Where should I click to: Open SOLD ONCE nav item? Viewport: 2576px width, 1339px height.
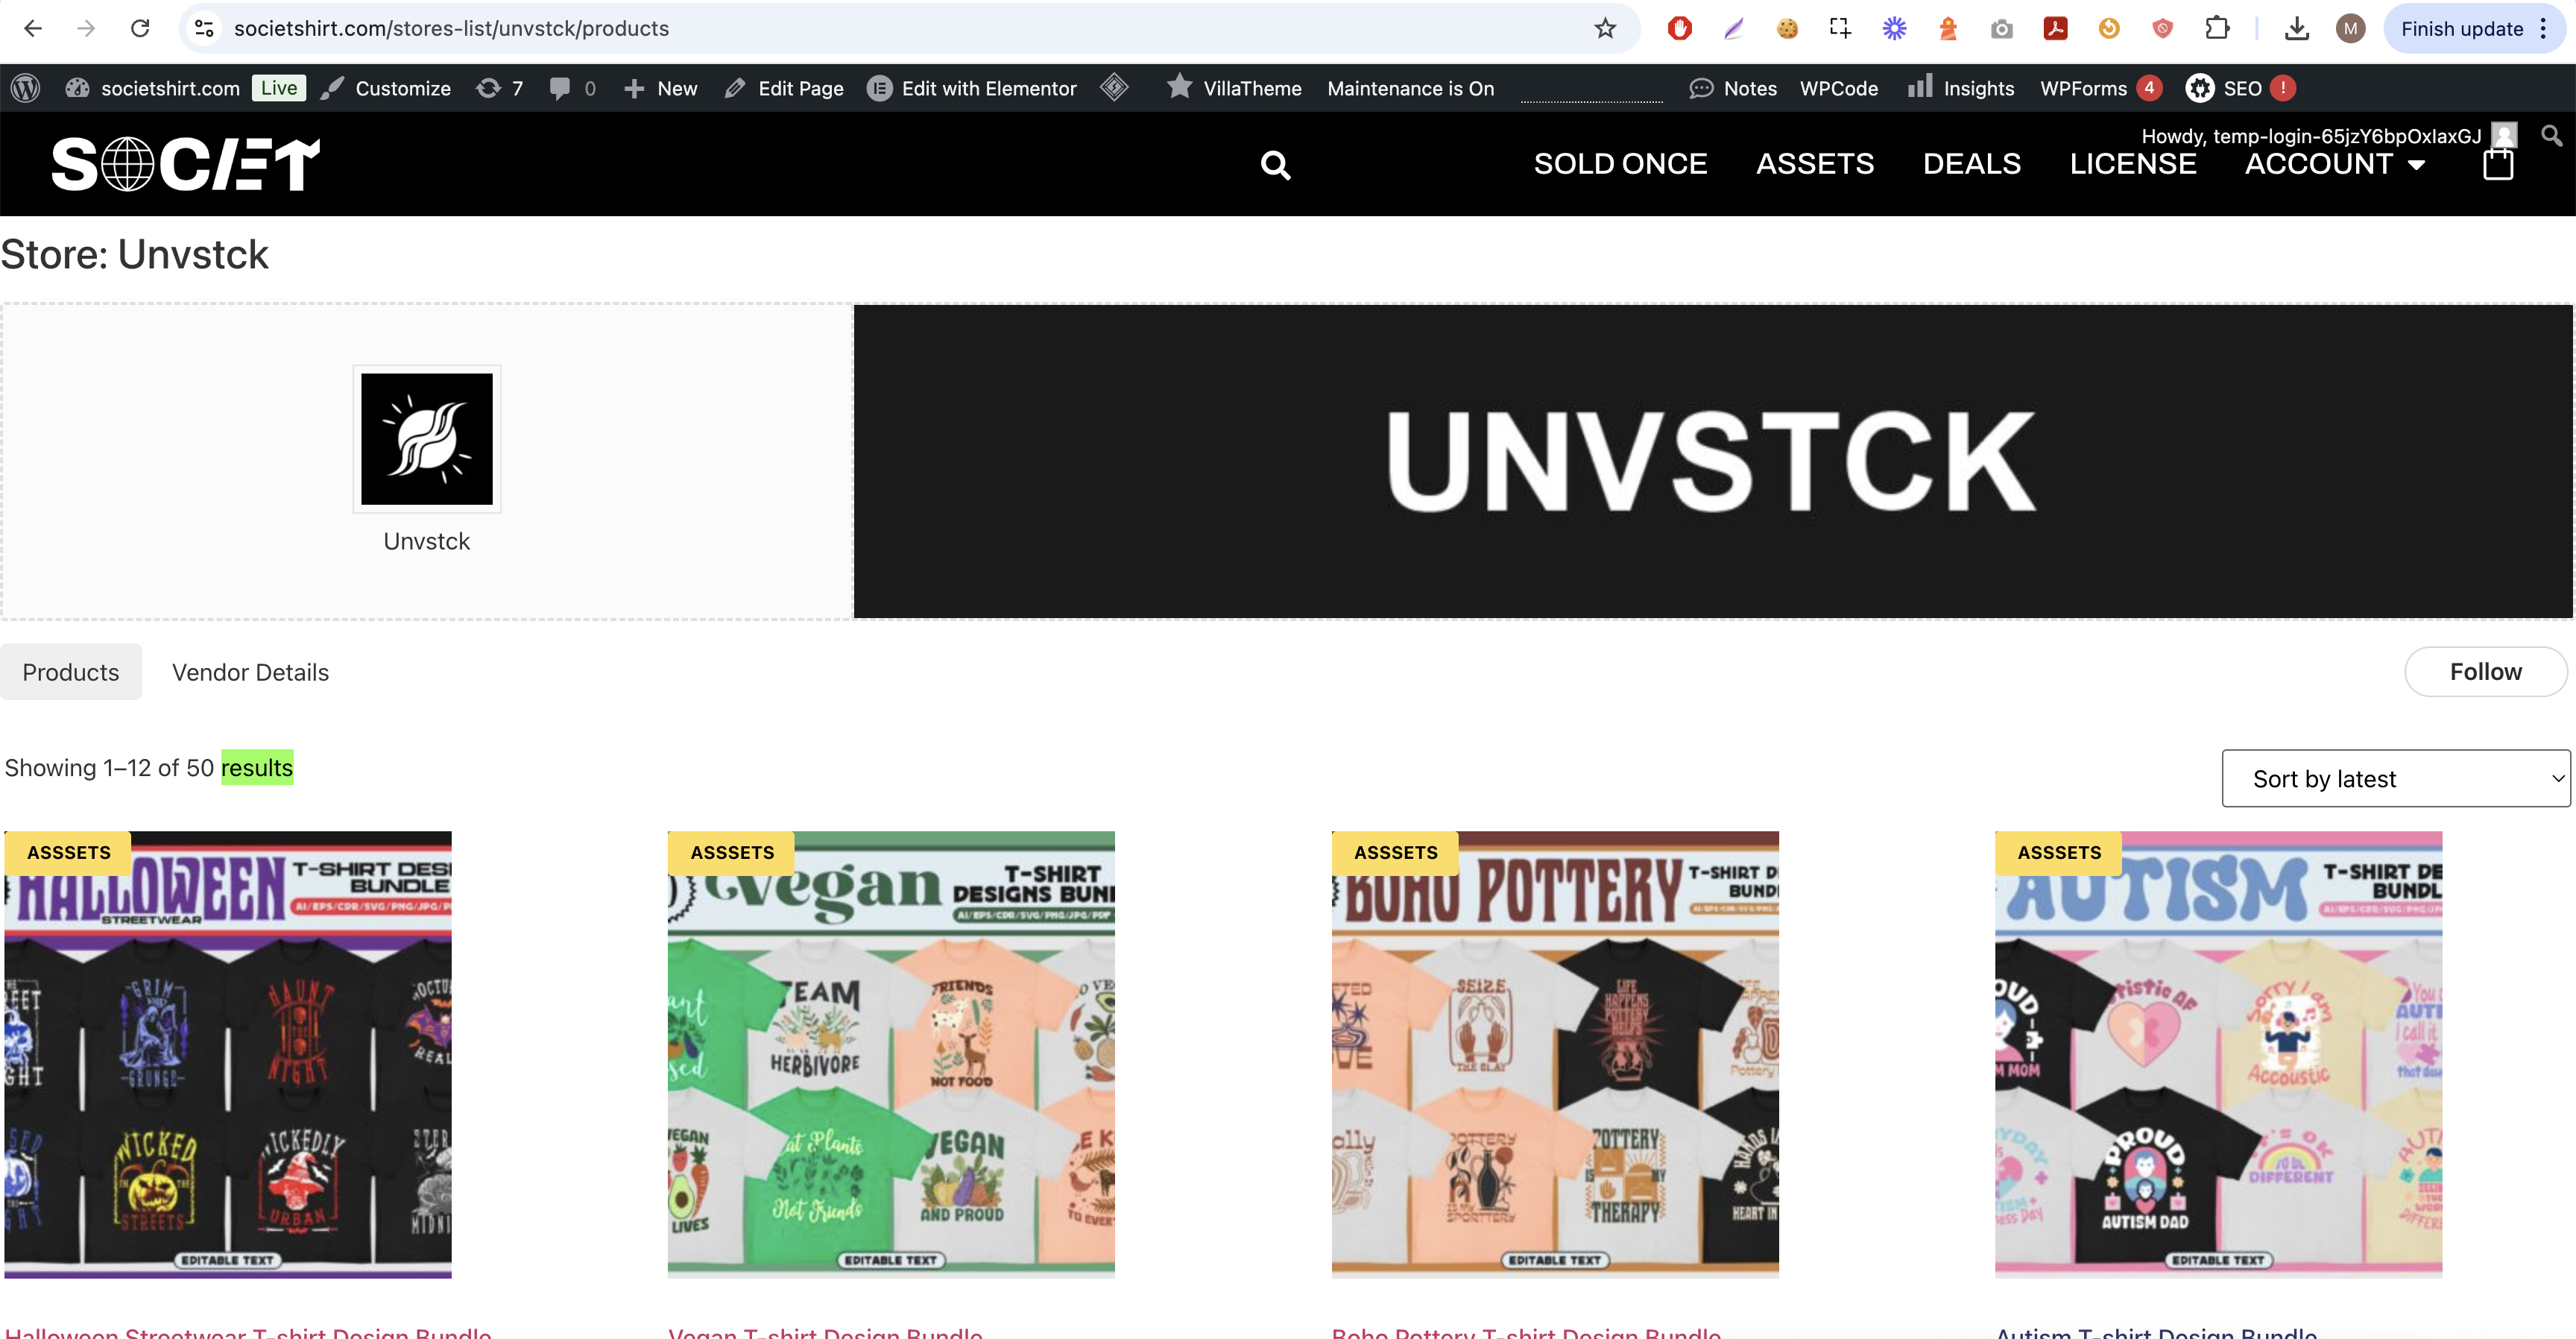click(x=1620, y=164)
